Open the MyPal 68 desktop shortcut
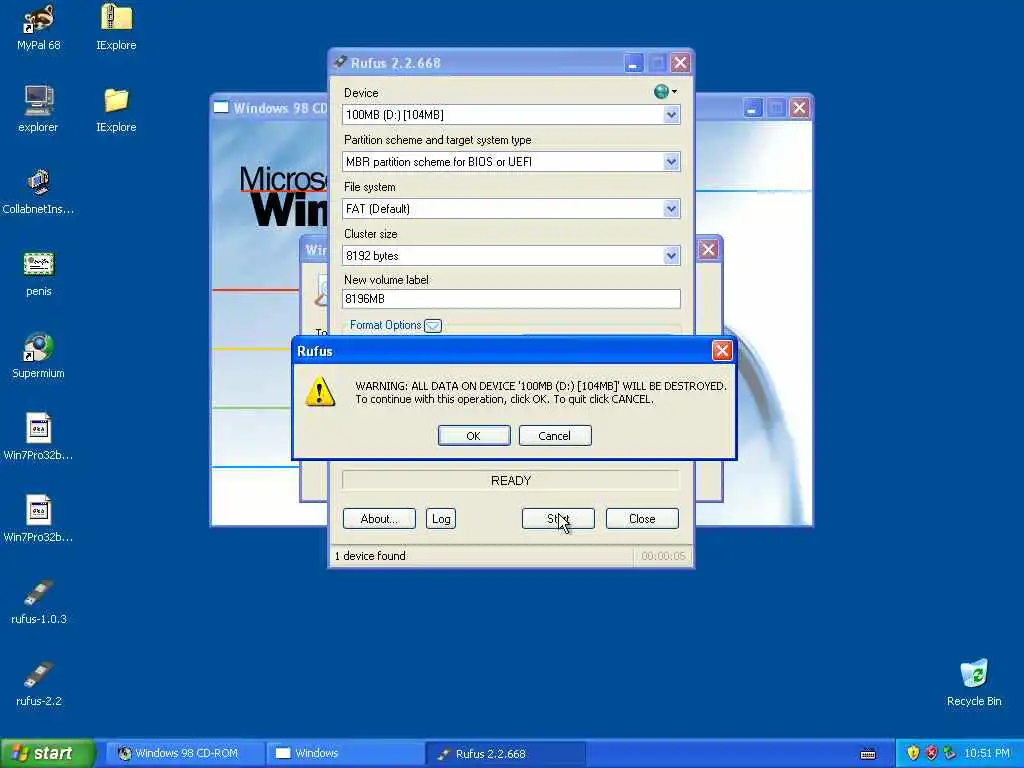 pyautogui.click(x=39, y=19)
